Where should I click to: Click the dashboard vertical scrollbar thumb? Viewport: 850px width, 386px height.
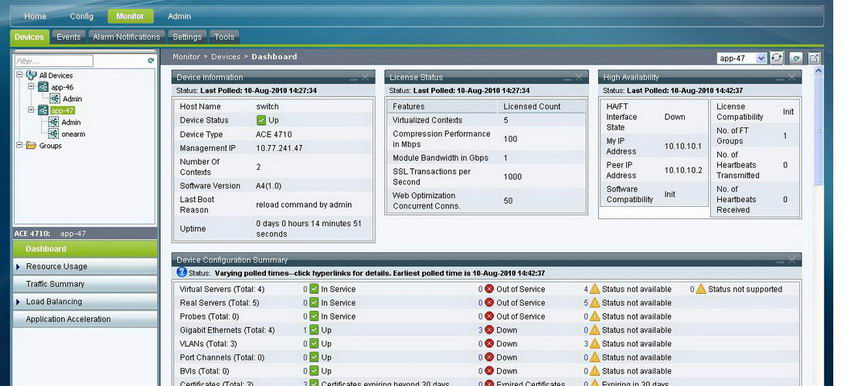coord(819,131)
